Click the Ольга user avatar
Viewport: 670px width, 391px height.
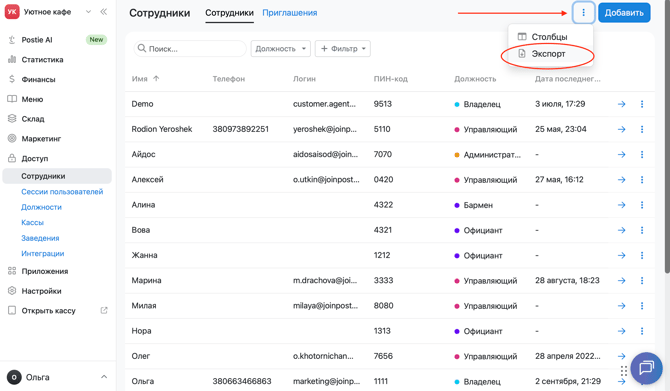click(14, 377)
